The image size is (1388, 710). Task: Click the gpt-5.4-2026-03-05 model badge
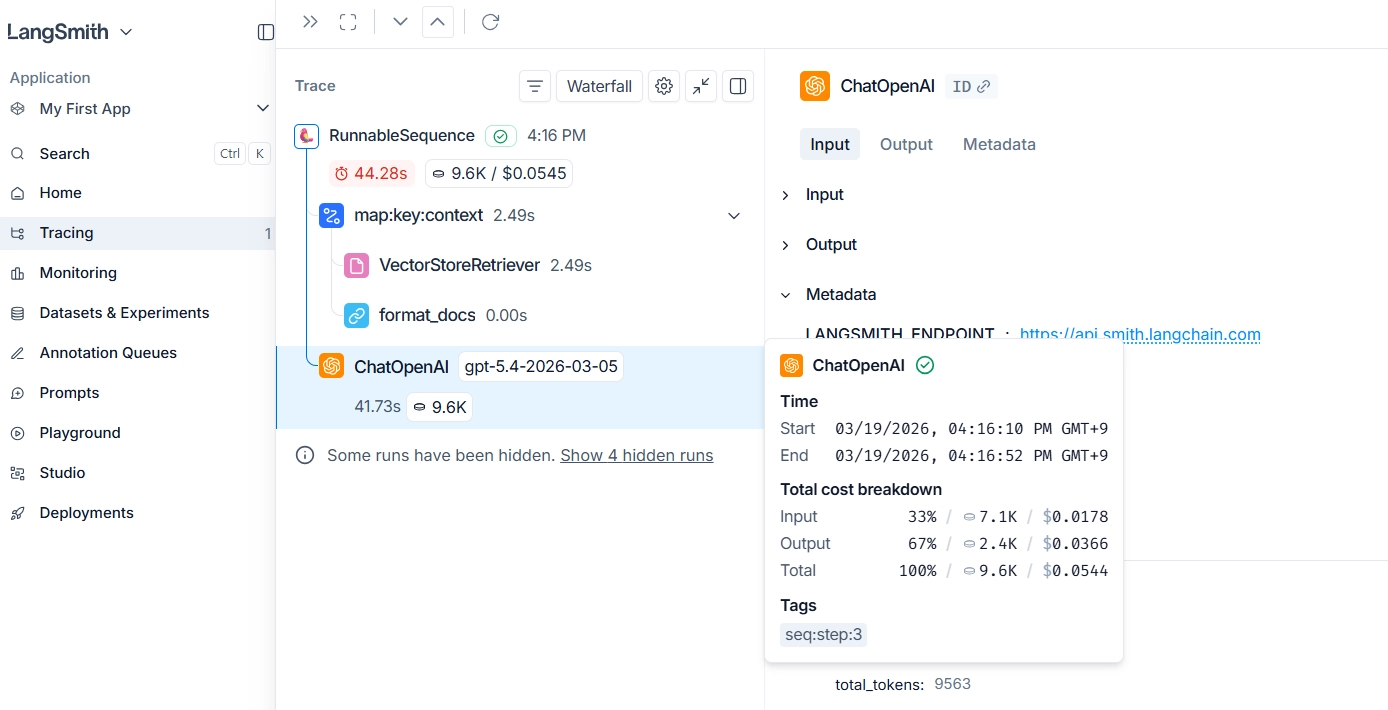(x=541, y=367)
